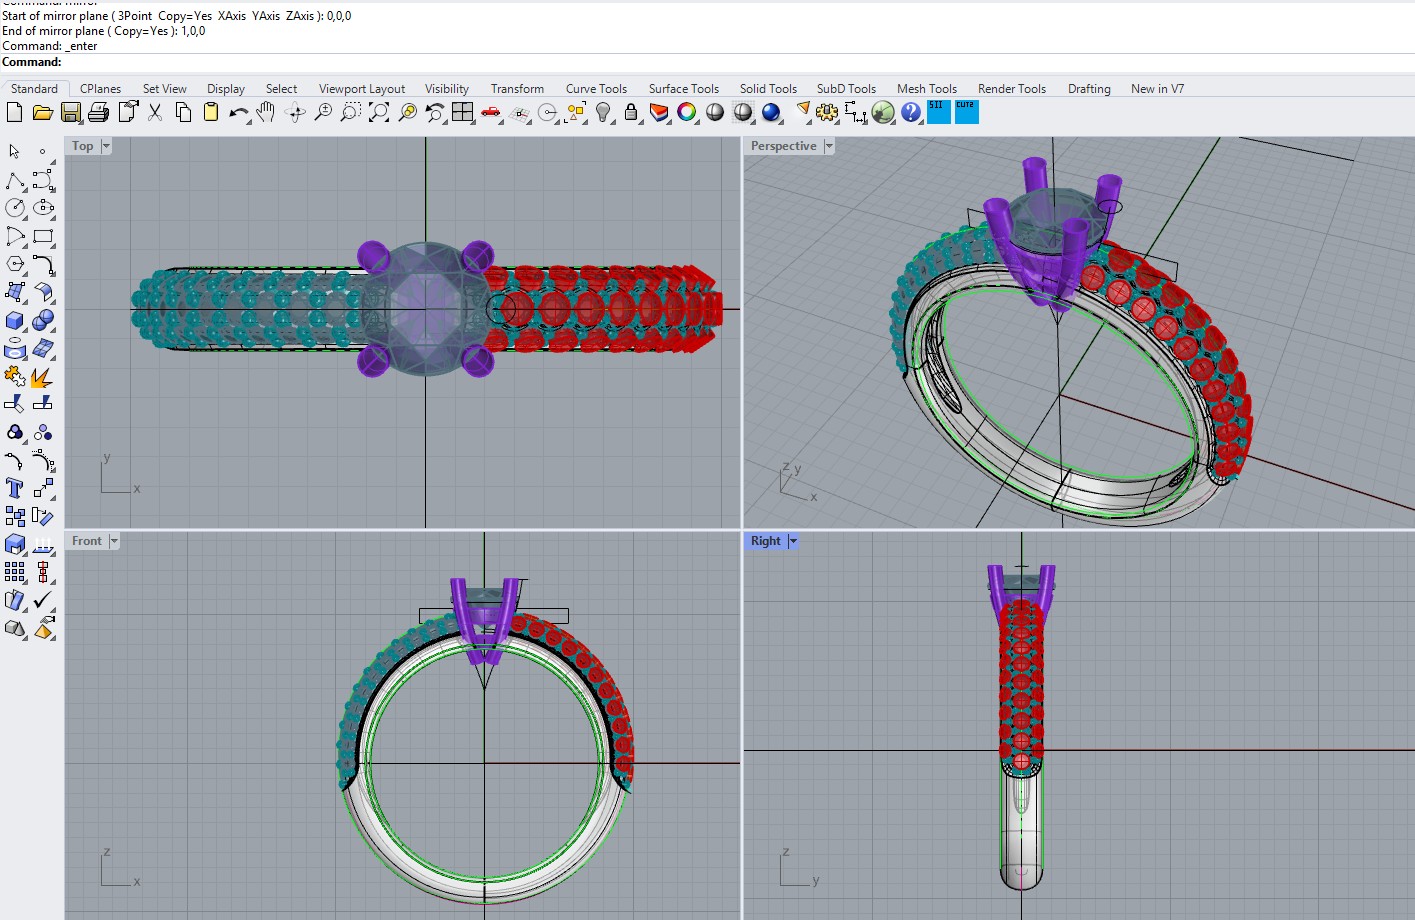The image size is (1415, 920).
Task: Click the Undo arrow icon
Action: pyautogui.click(x=237, y=113)
